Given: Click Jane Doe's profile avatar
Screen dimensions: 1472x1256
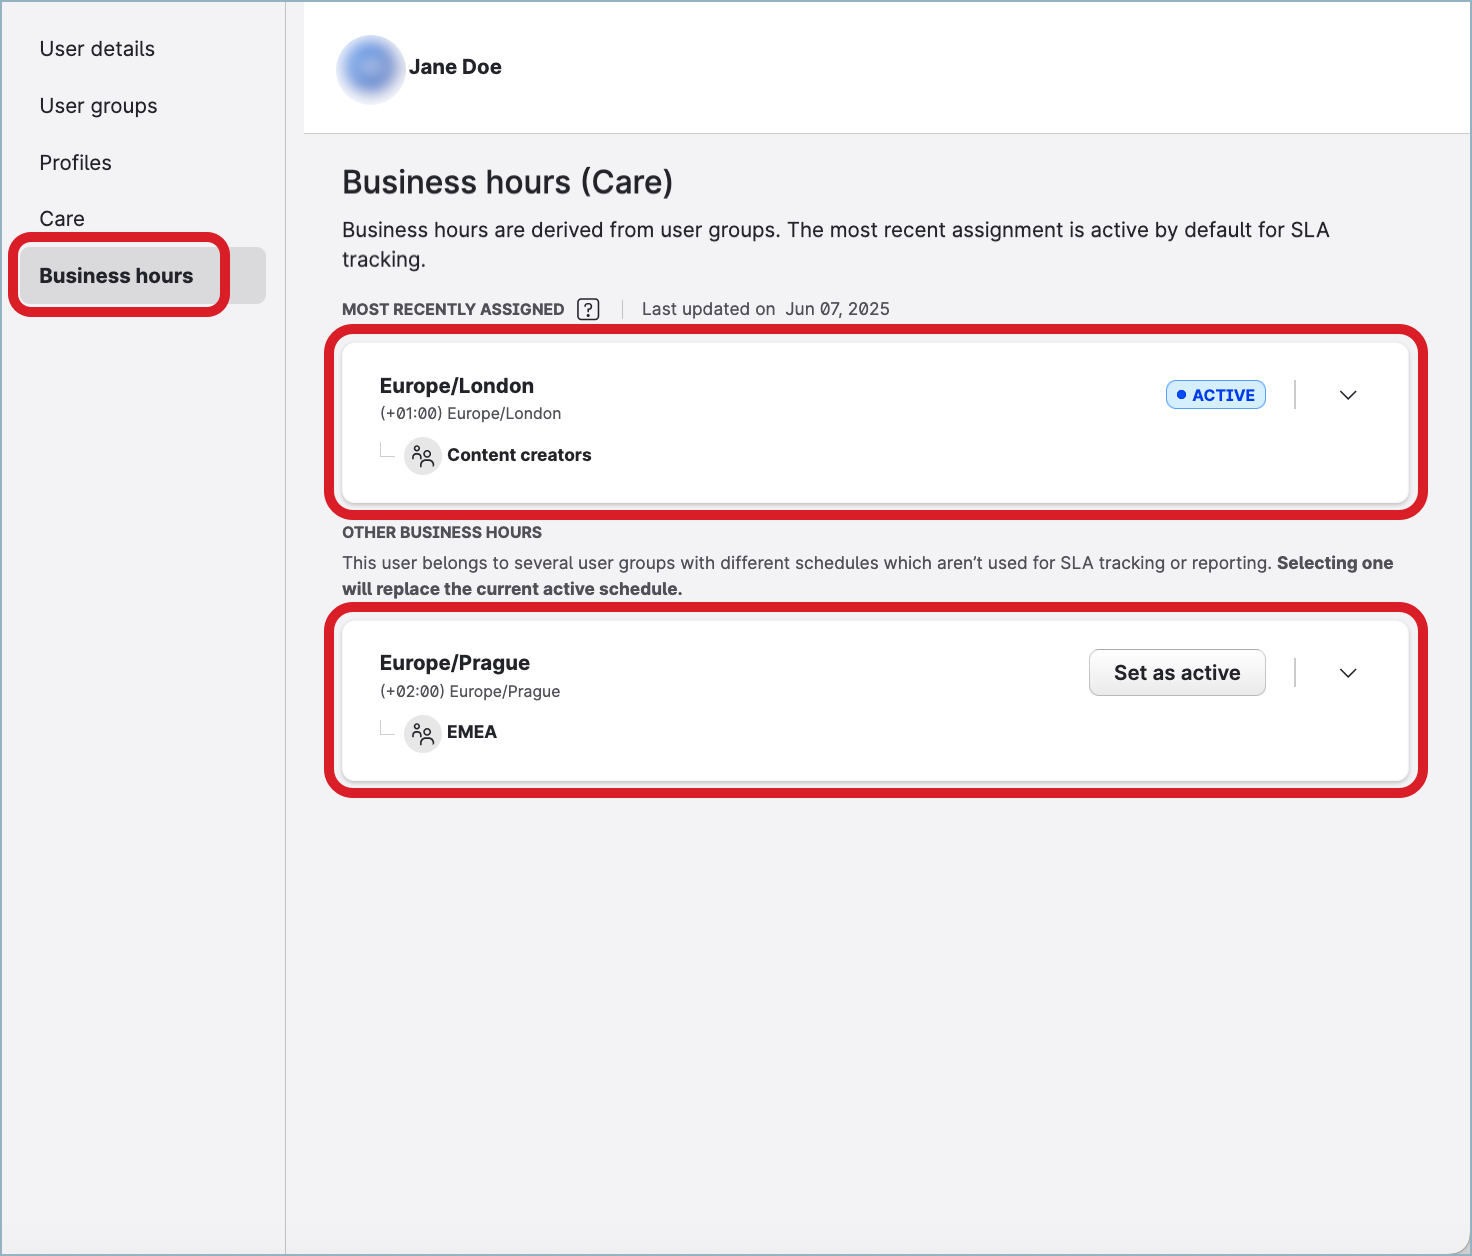Looking at the screenshot, I should pos(371,68).
